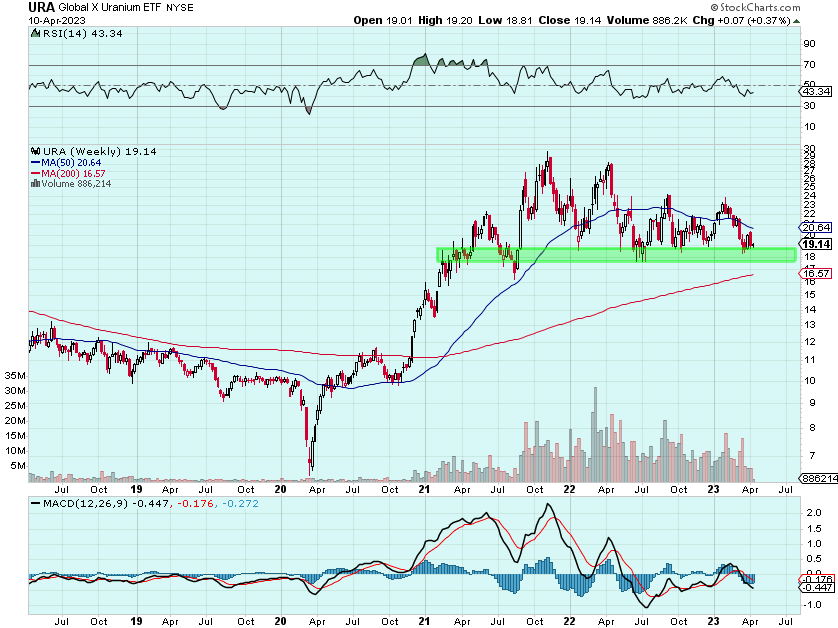Click the volume bars icon in price legend
Image resolution: width=838 pixels, height=628 pixels.
tap(36, 183)
